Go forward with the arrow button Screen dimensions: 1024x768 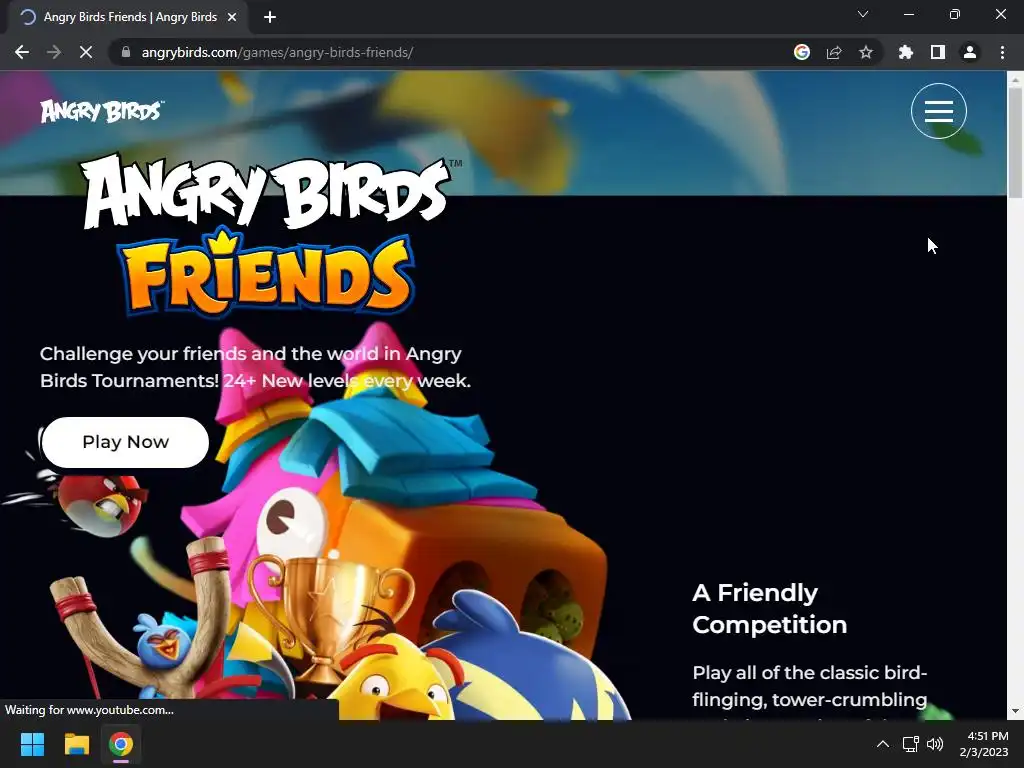click(54, 52)
